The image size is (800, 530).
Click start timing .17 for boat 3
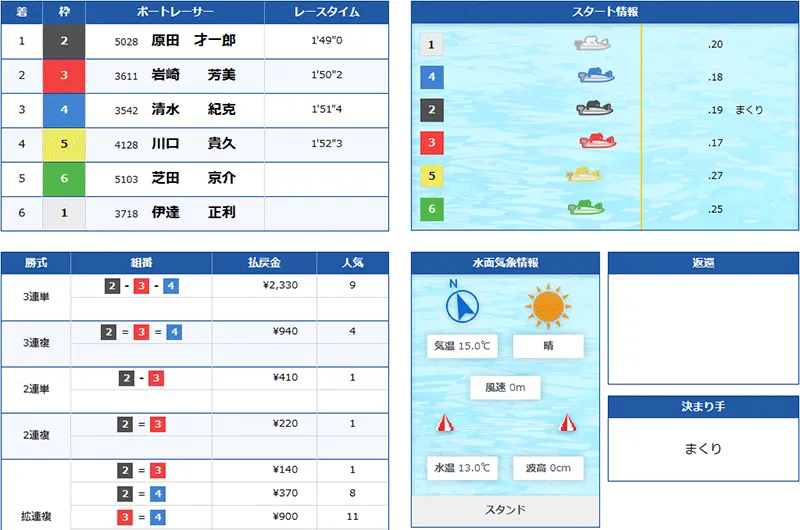click(x=715, y=143)
